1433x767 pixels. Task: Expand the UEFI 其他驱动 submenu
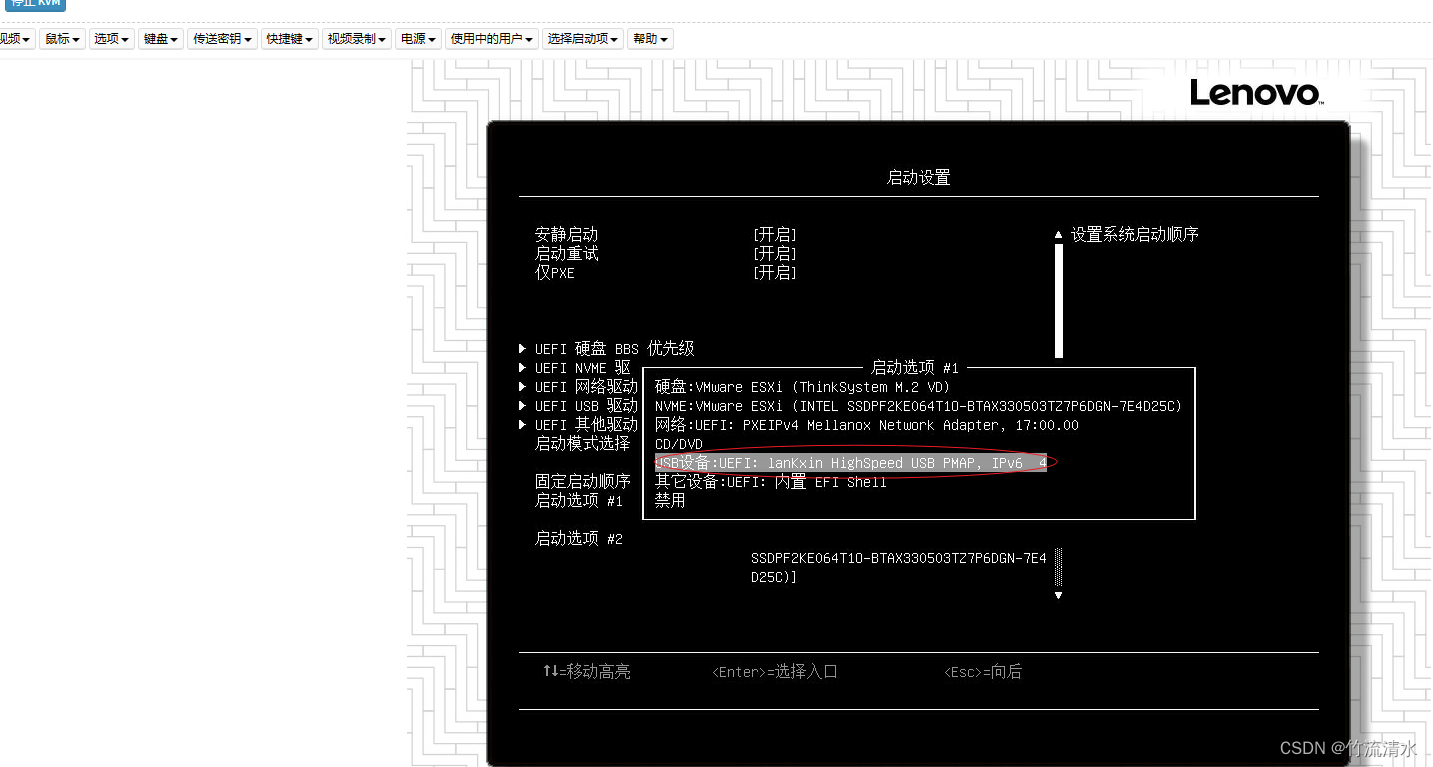[578, 425]
